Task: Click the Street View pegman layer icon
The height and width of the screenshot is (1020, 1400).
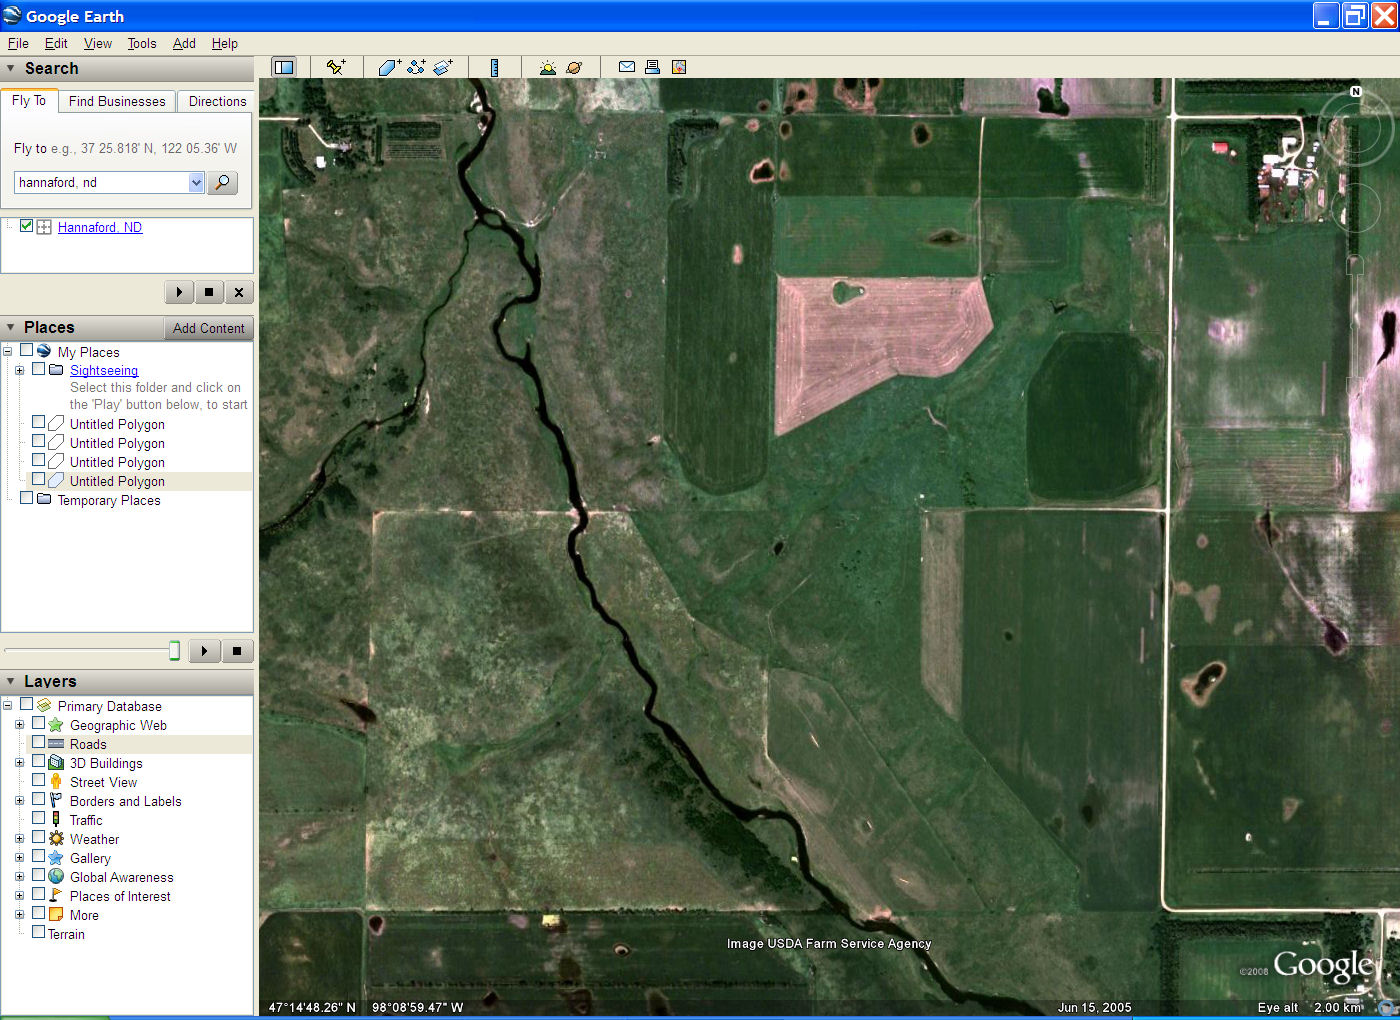Action: point(56,781)
